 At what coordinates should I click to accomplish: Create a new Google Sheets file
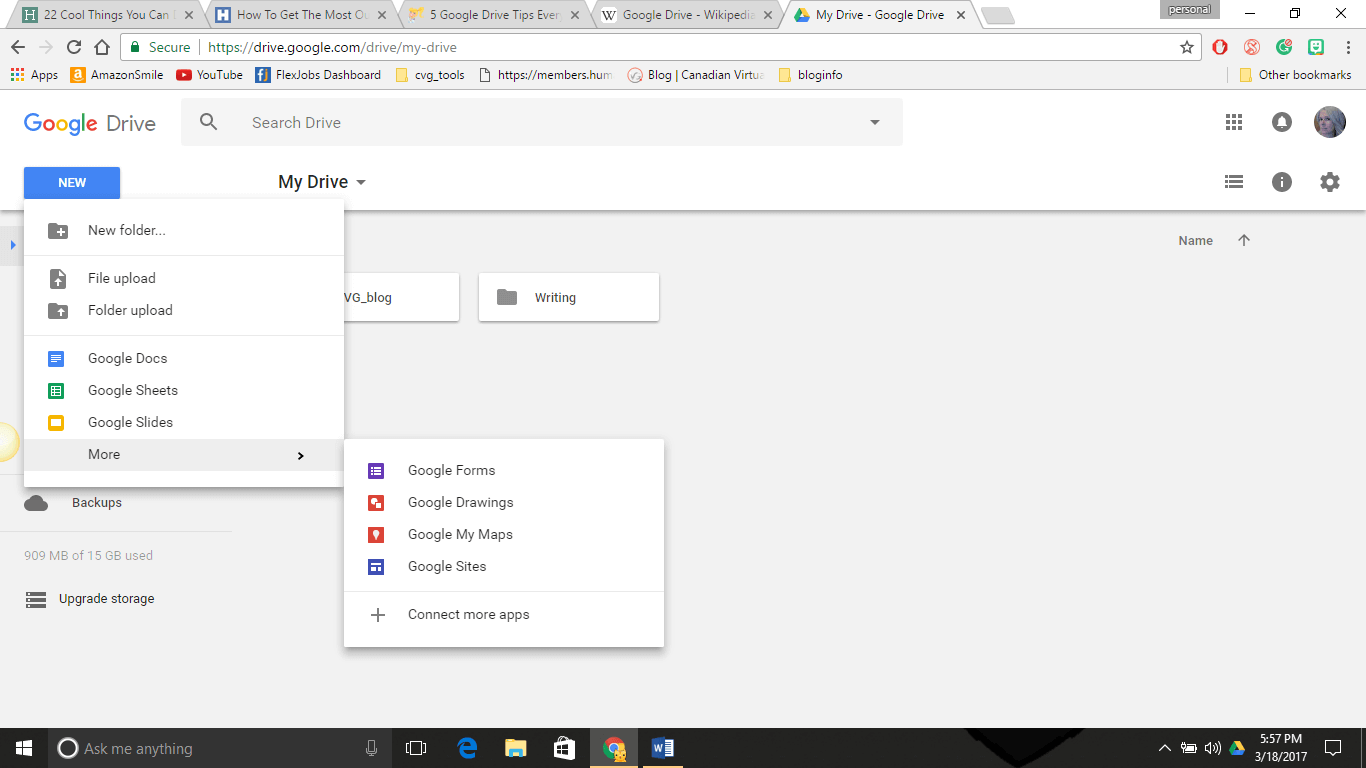click(x=184, y=390)
